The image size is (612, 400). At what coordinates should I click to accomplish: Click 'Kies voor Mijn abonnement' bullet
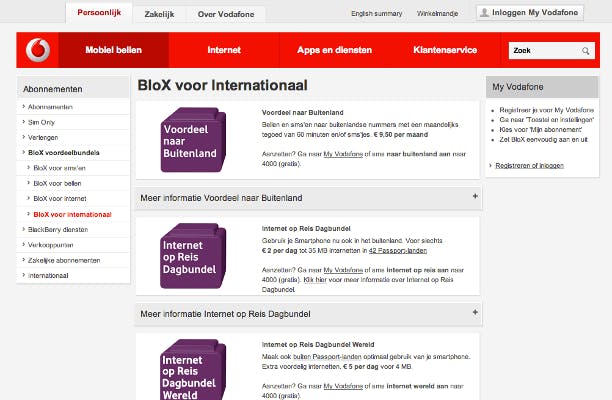tap(541, 130)
